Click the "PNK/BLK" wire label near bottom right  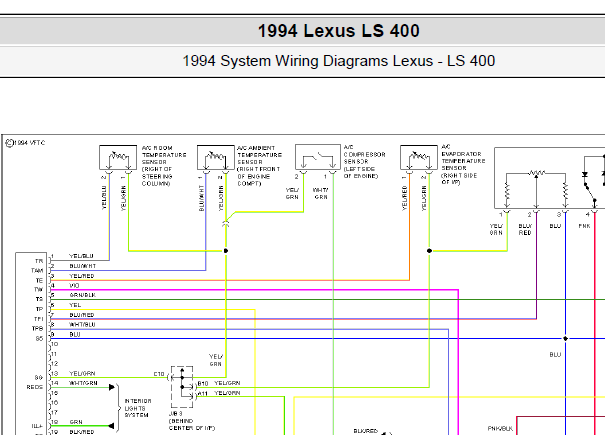(x=500, y=428)
